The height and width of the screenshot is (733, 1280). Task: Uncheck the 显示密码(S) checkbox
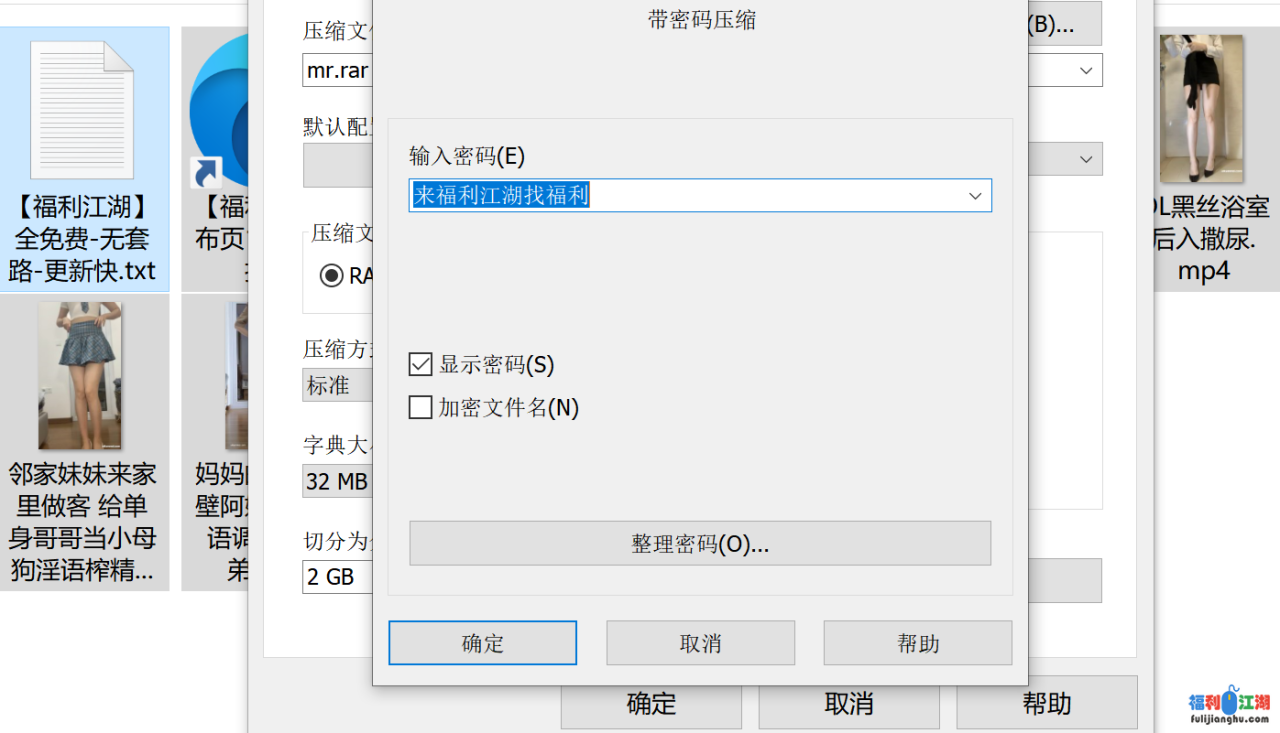click(421, 364)
